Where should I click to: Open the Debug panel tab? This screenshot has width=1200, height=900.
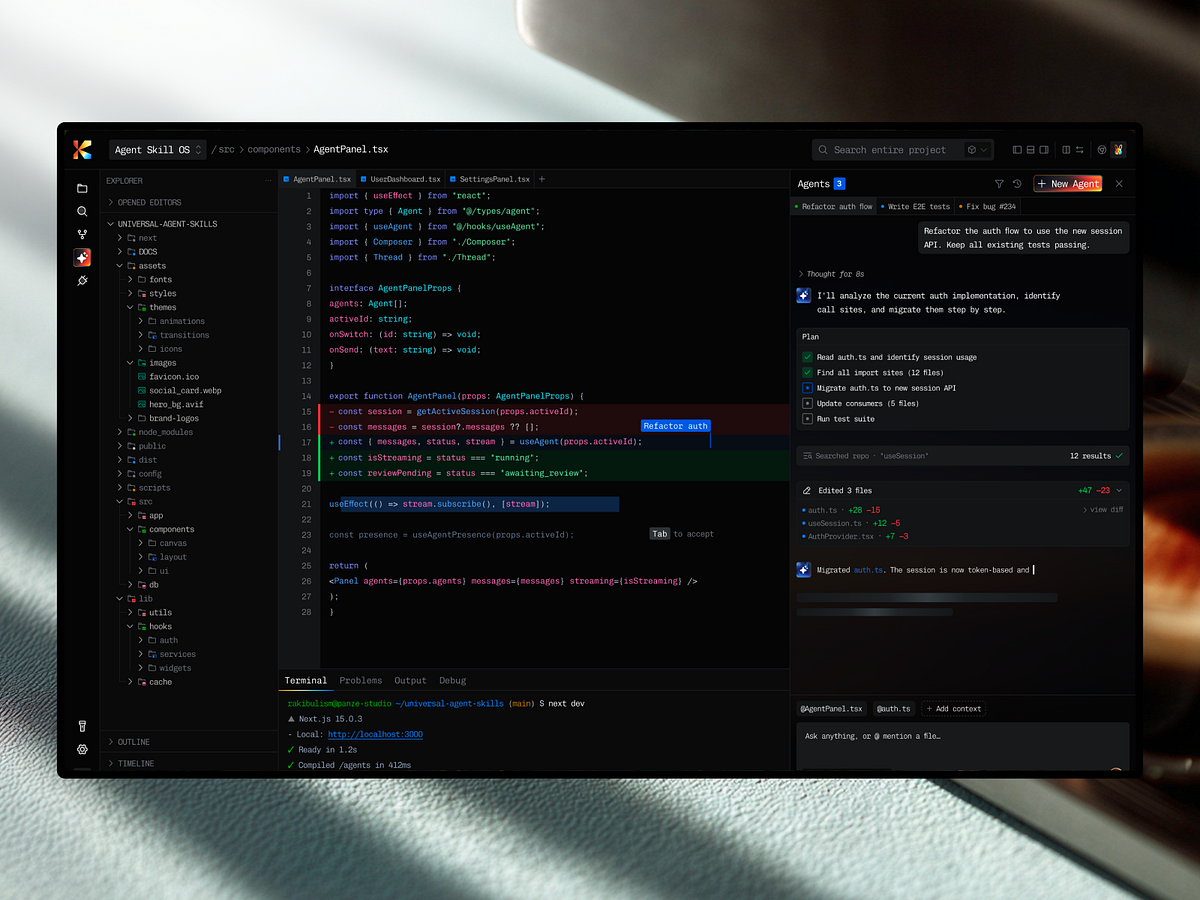pyautogui.click(x=452, y=681)
